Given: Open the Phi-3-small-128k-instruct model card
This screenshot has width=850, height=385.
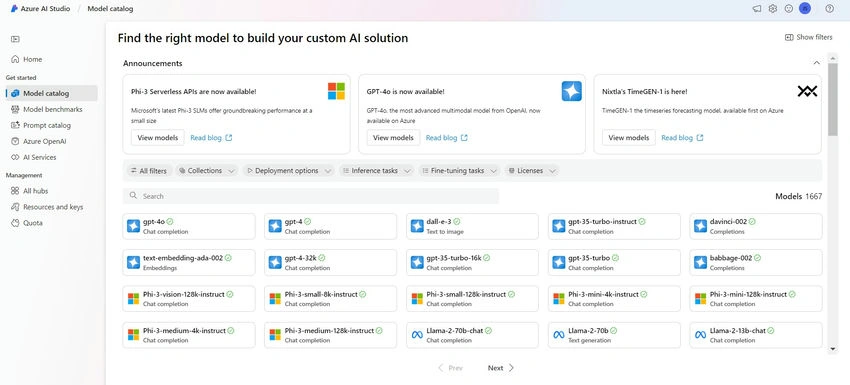Looking at the screenshot, I should [x=472, y=299].
